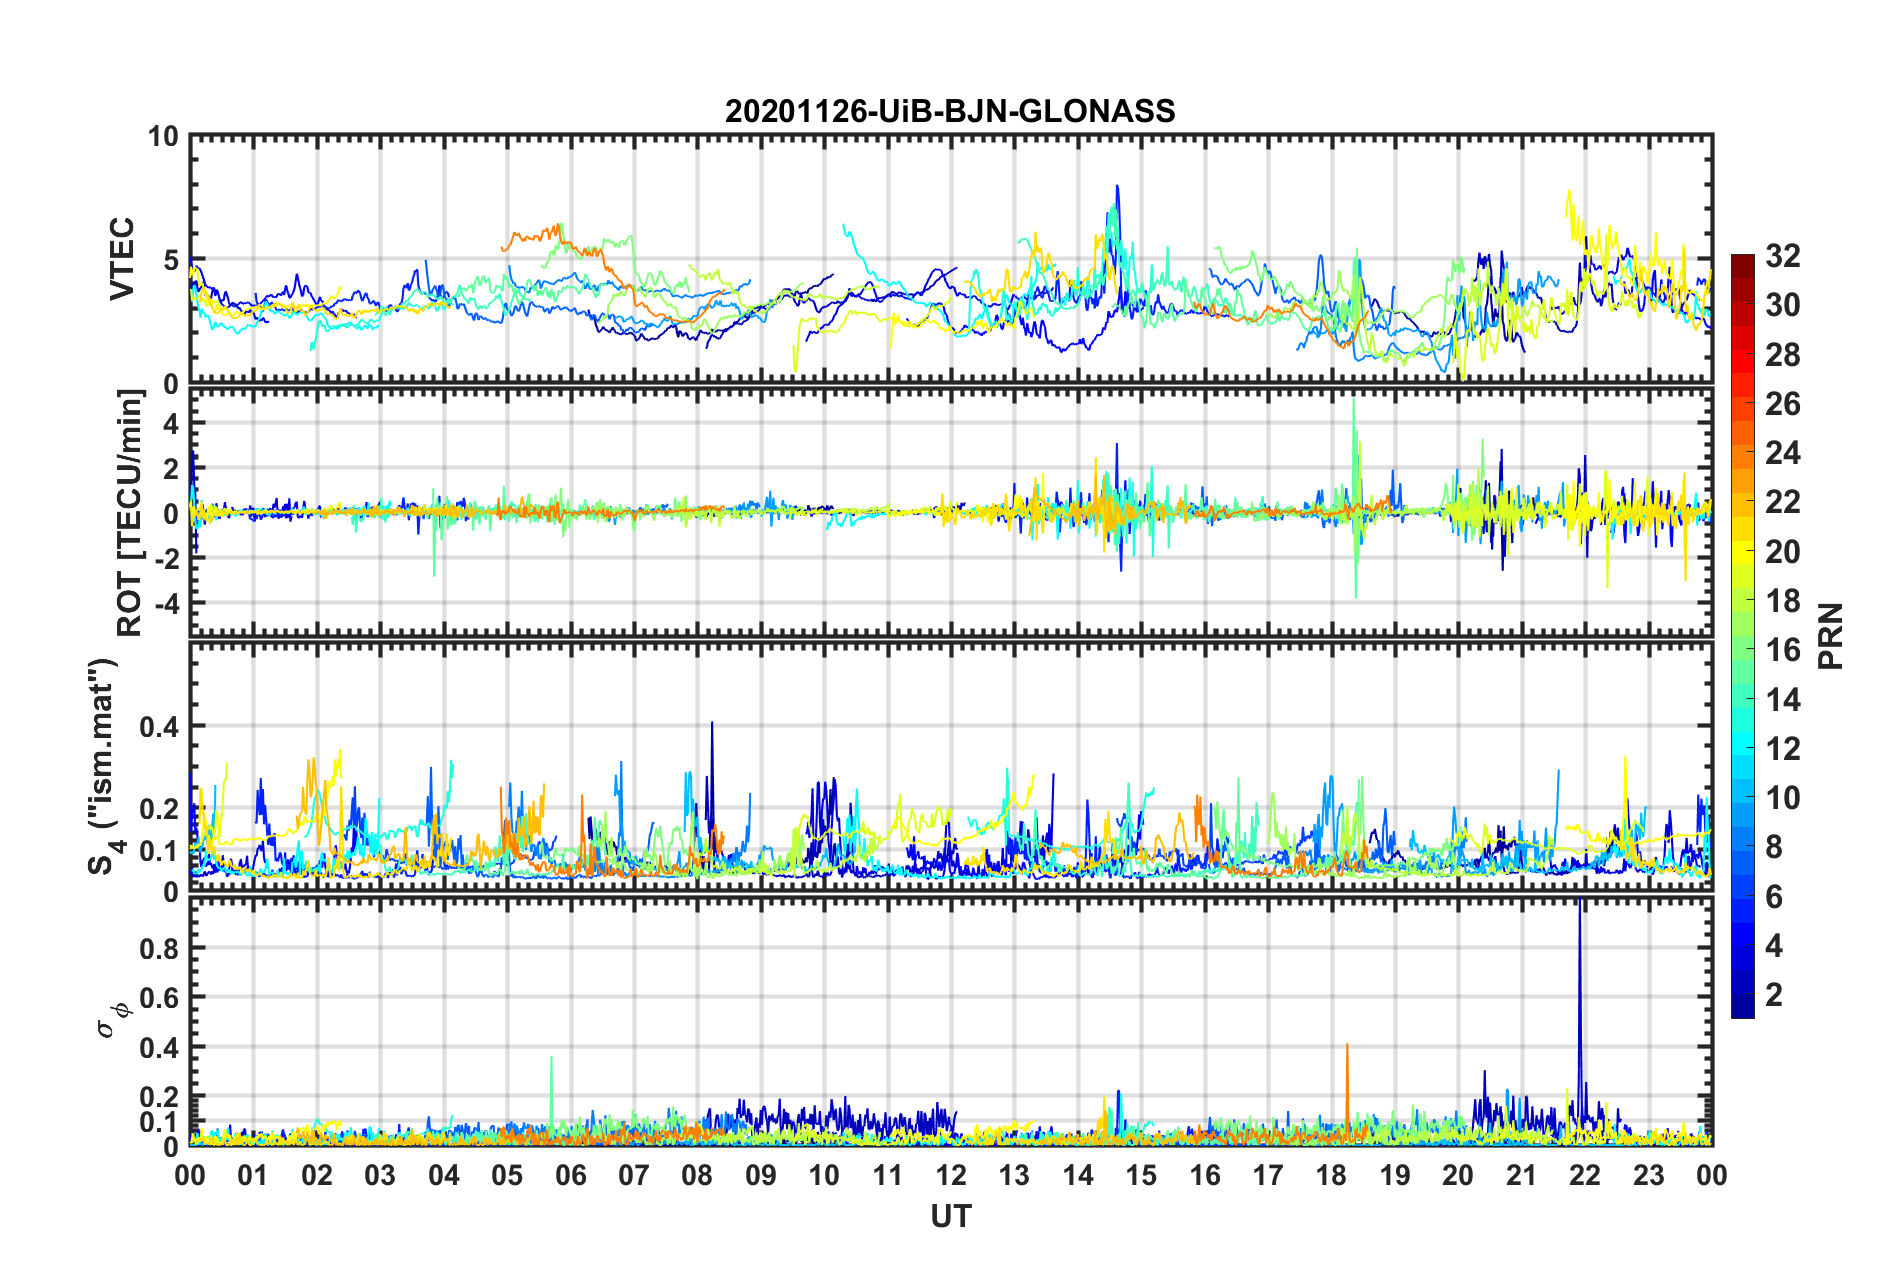Viewport: 1902px width, 1272px height.
Task: Click the 12 hour tick on UT axis
Action: (951, 1175)
